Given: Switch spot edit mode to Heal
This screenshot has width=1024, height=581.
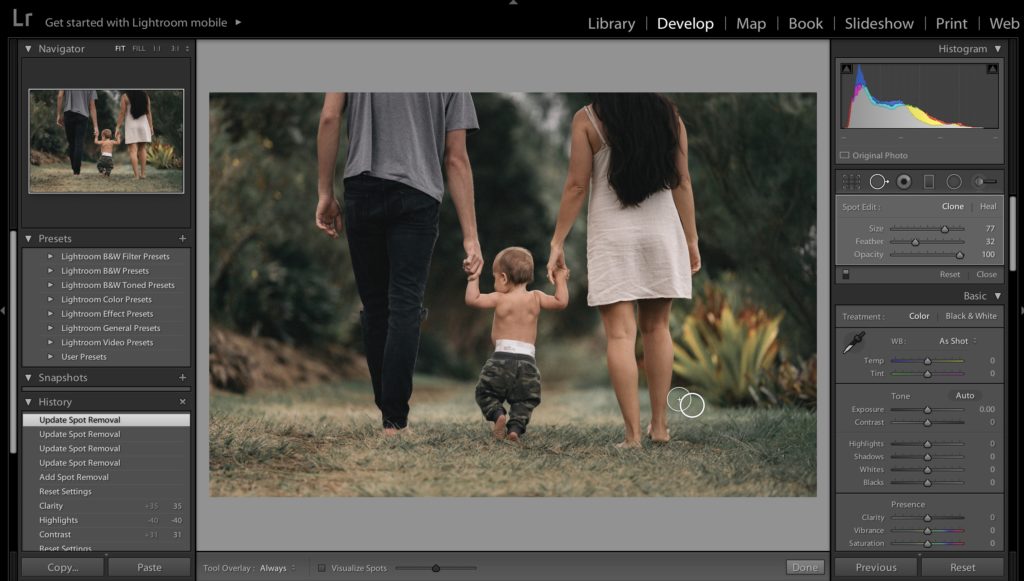Looking at the screenshot, I should tap(988, 206).
